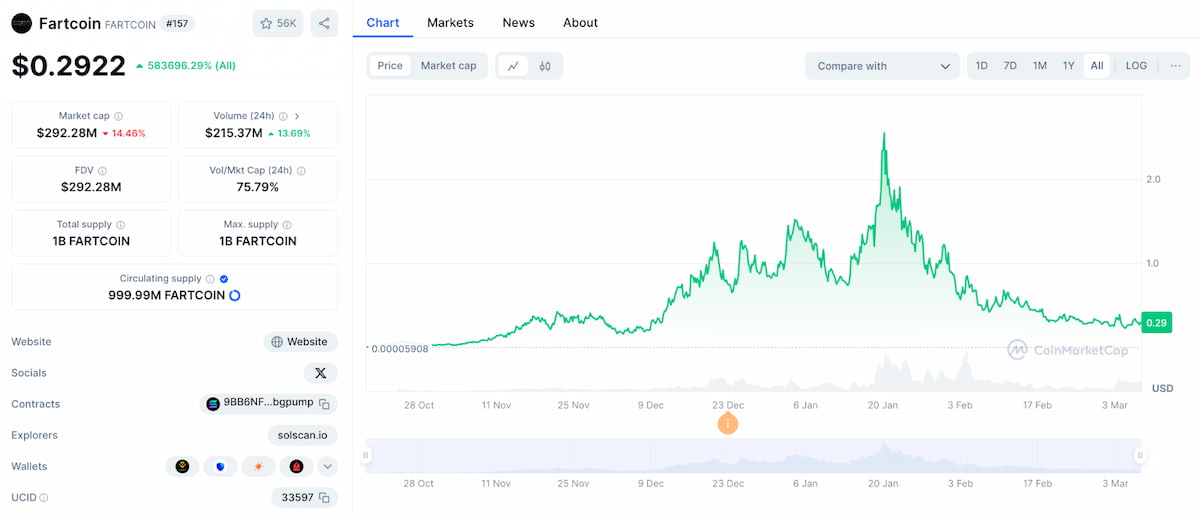The width and height of the screenshot is (1200, 515).
Task: Click the 75.79% Vol/Mkt Cap value
Action: coord(258,187)
